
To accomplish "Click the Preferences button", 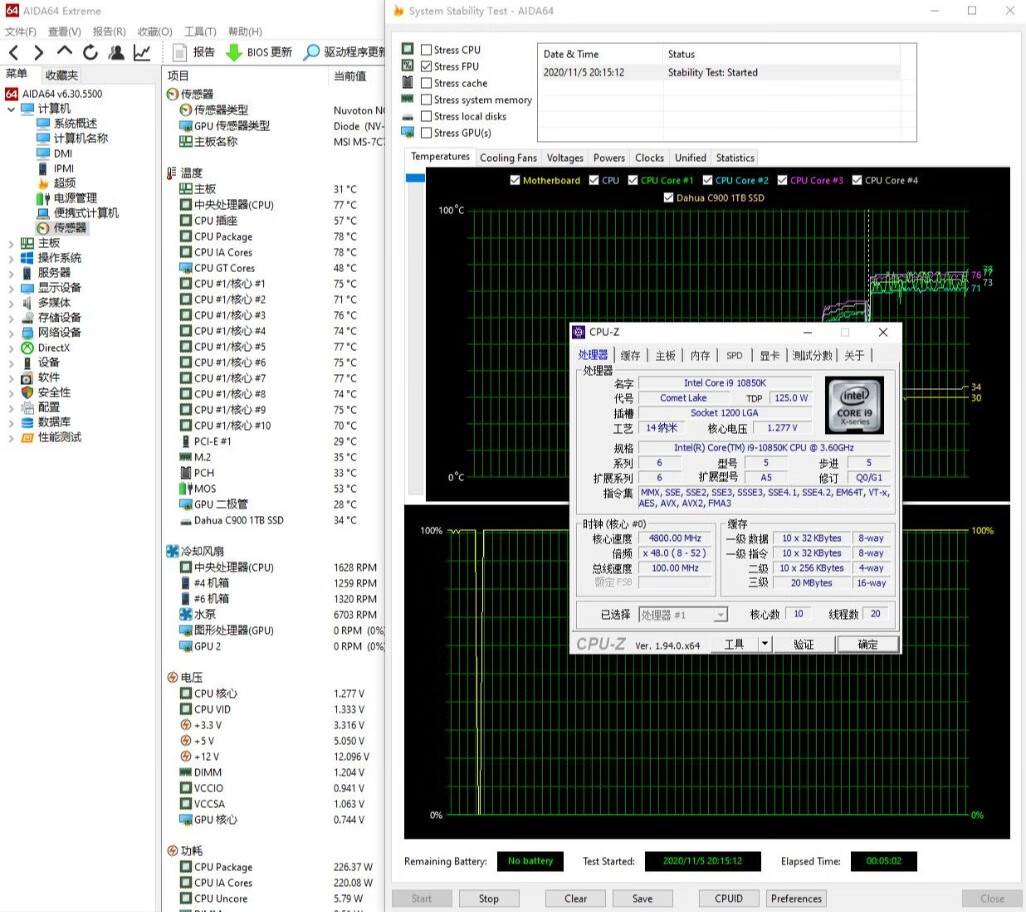I will point(796,898).
